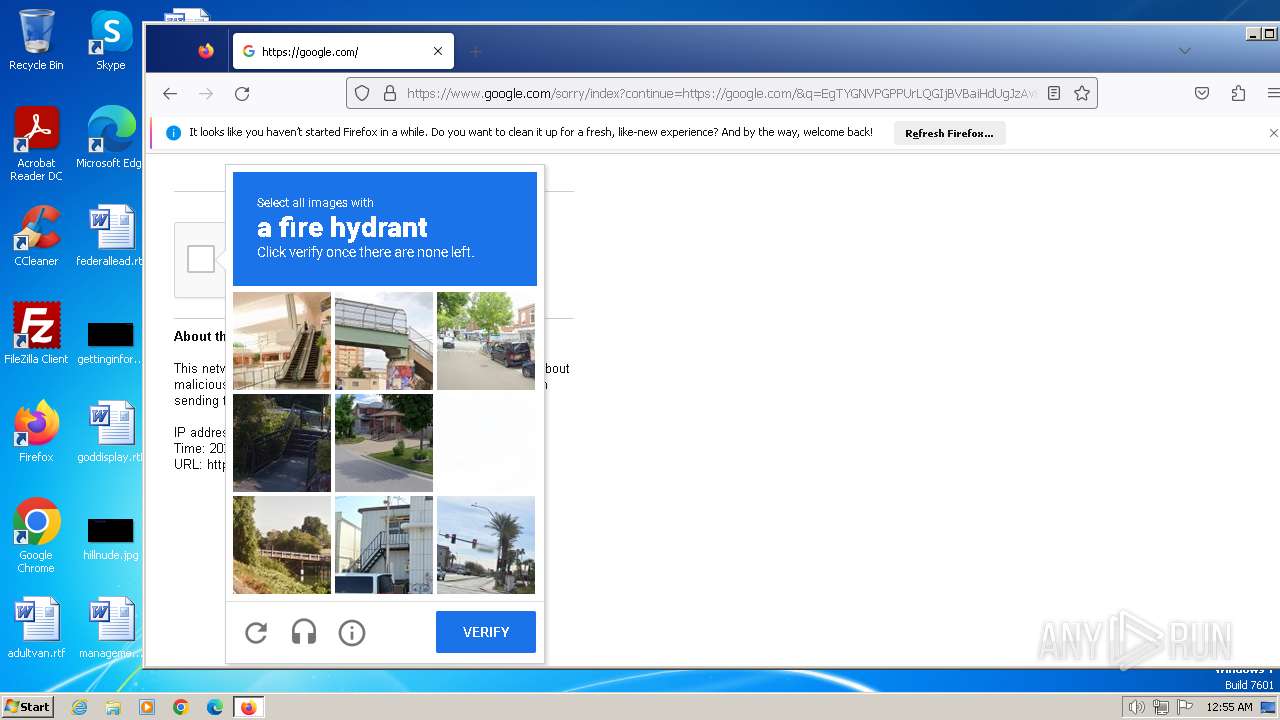1280x720 pixels.
Task: Select the house with driveway image tile
Action: [x=384, y=443]
